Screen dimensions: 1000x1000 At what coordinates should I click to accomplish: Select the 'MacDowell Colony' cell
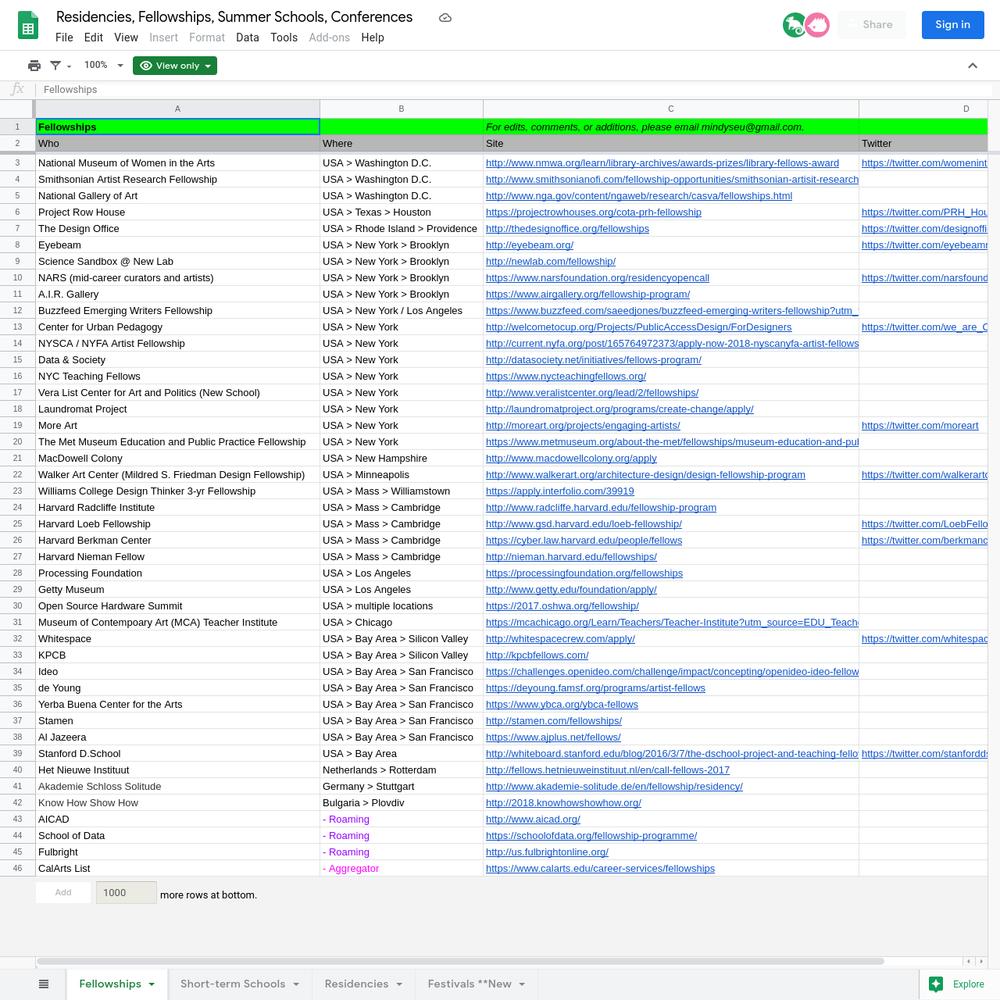pyautogui.click(x=177, y=458)
